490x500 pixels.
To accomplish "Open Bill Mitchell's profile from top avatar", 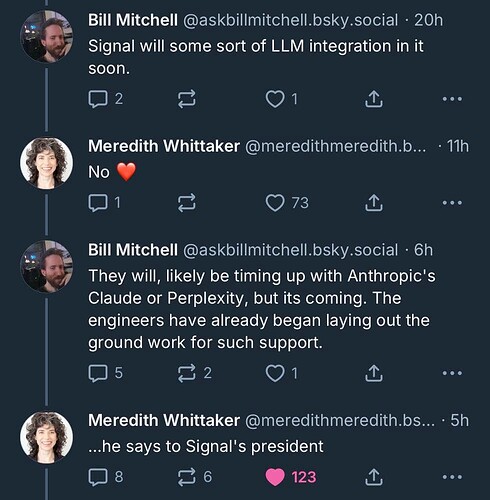I will point(46,36).
